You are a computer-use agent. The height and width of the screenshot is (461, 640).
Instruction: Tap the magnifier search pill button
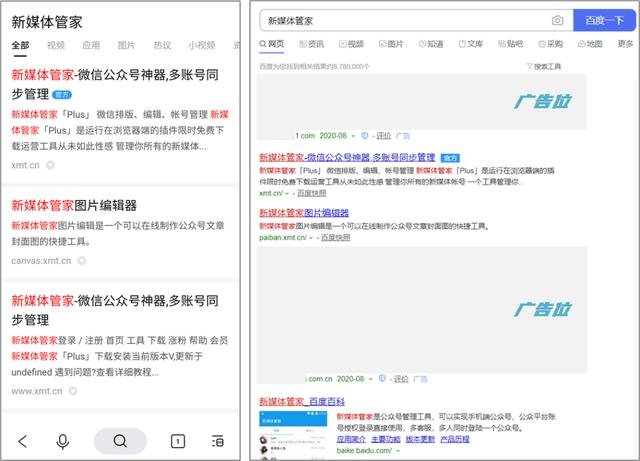coord(120,441)
